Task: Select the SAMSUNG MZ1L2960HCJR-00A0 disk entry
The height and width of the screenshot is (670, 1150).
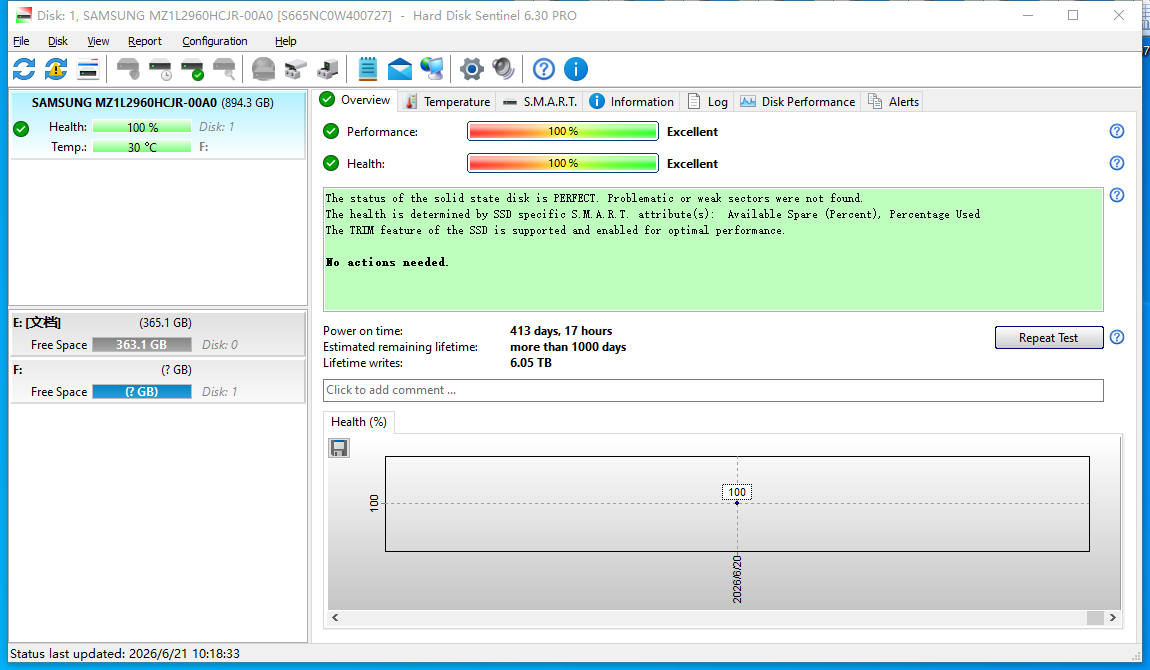Action: coord(158,125)
